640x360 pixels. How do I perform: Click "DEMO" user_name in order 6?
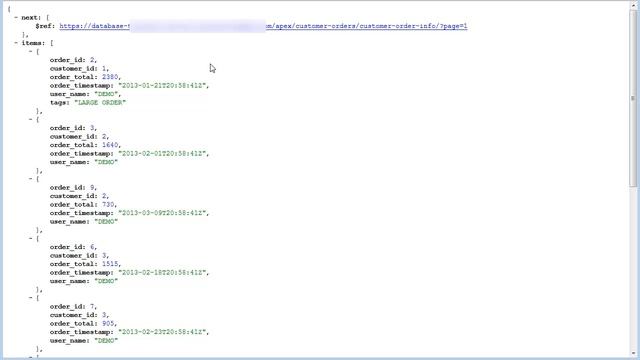tap(106, 282)
